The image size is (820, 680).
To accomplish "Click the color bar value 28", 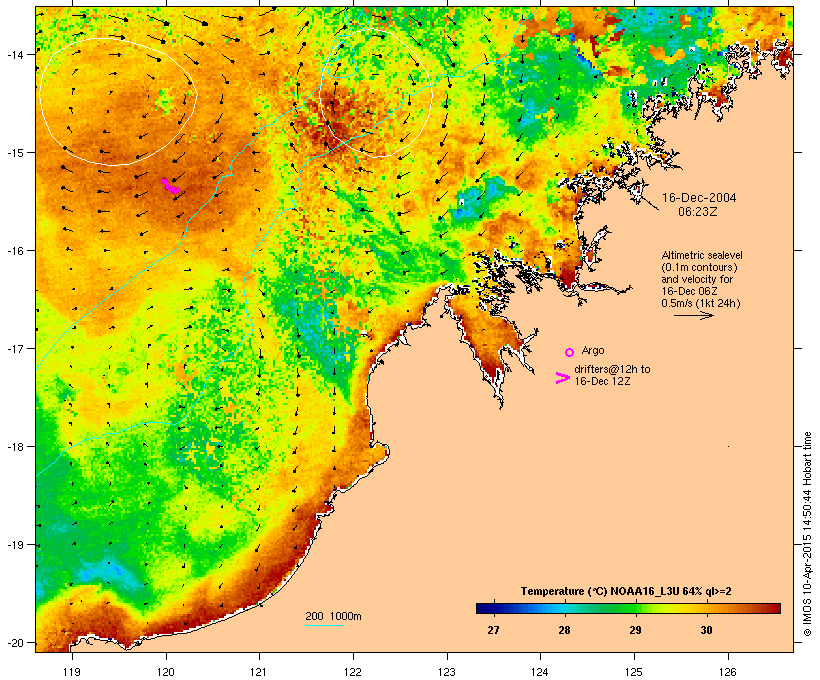I will 564,630.
